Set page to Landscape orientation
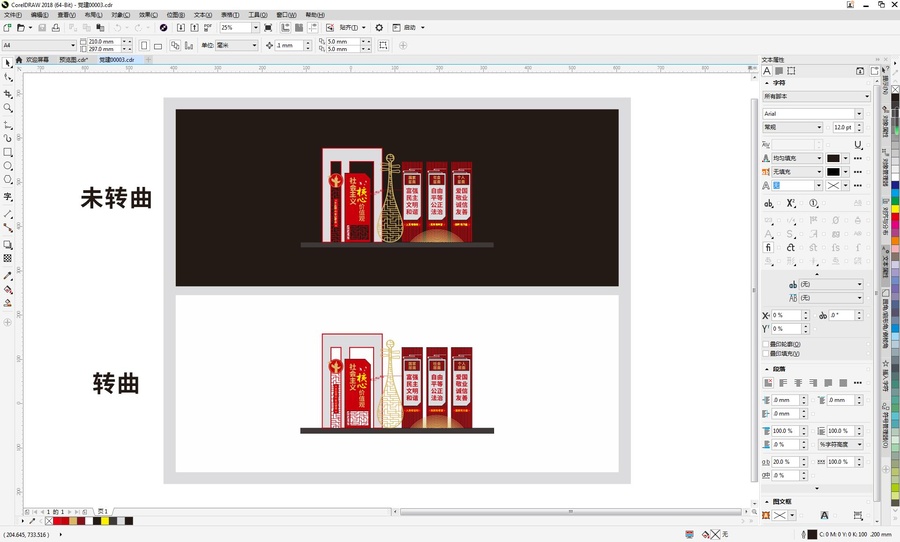 coord(158,45)
